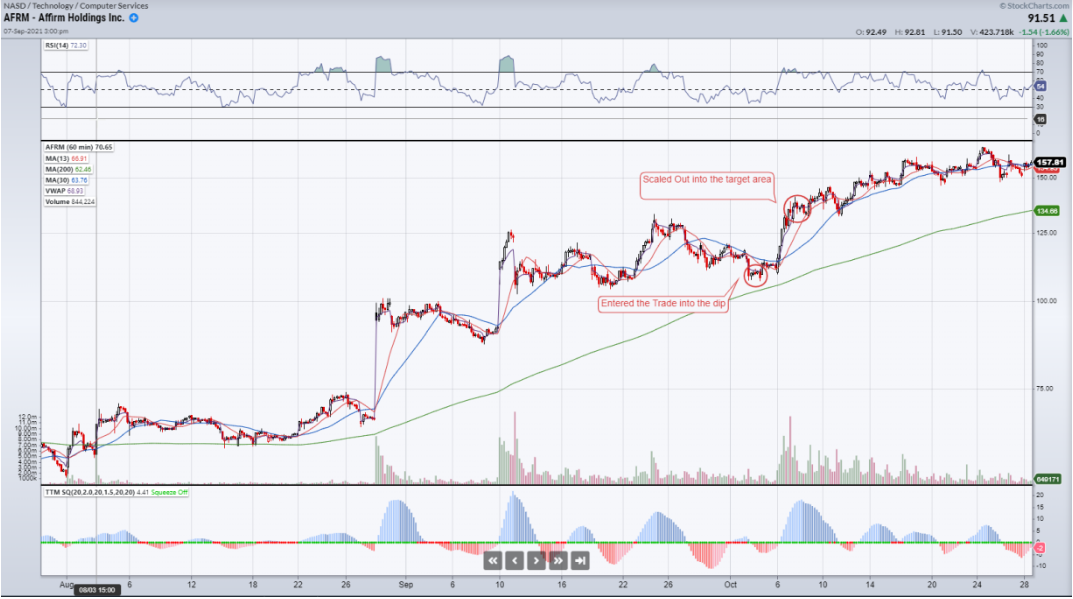
Task: Click the volume value V: 423.718k
Action: pyautogui.click(x=992, y=32)
